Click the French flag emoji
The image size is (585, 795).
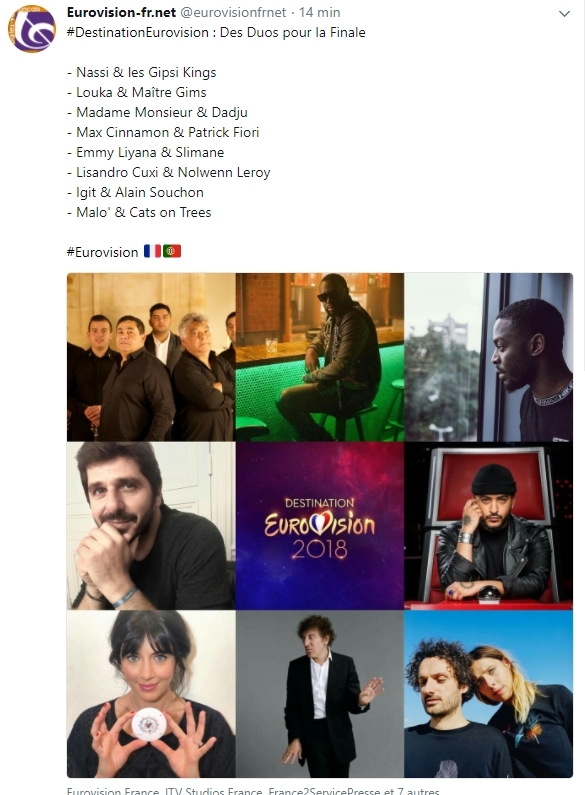[x=152, y=251]
